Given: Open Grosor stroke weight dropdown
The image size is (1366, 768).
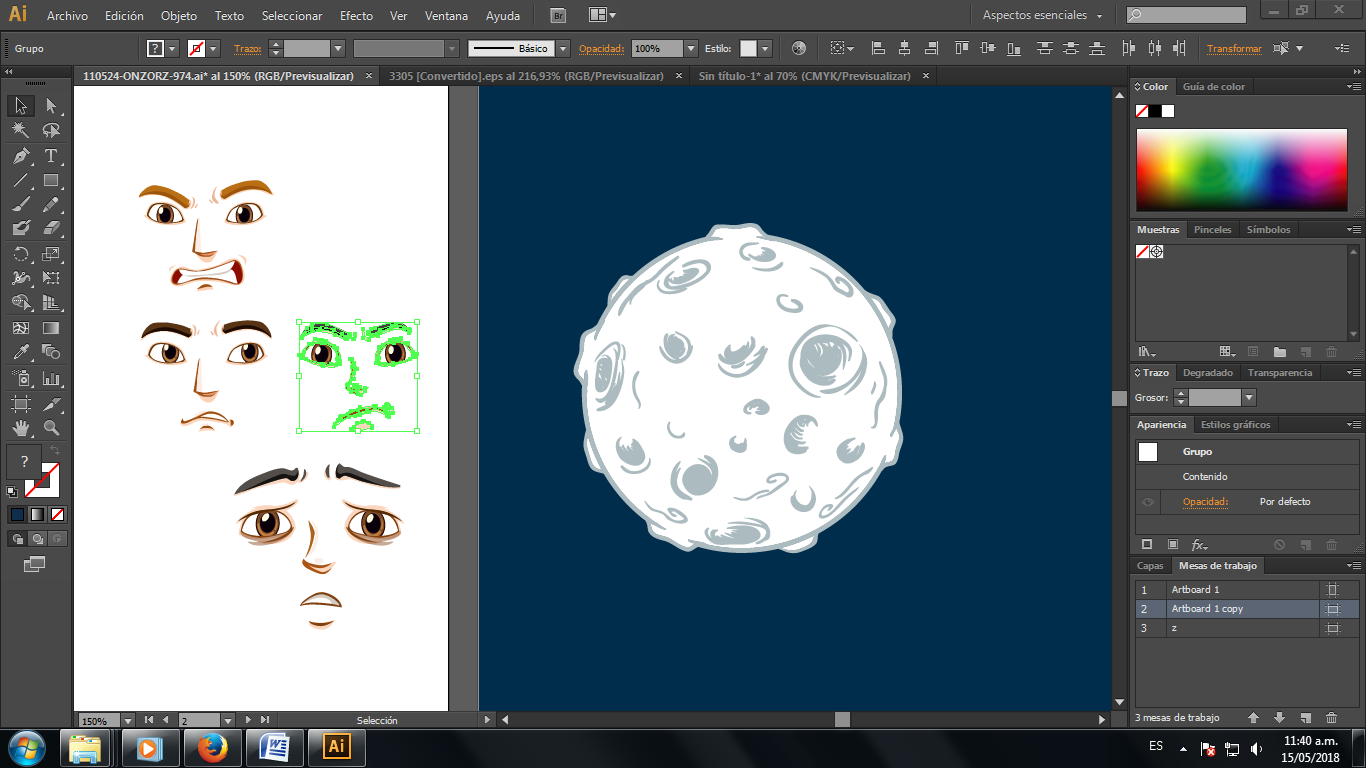Looking at the screenshot, I should pos(1248,398).
